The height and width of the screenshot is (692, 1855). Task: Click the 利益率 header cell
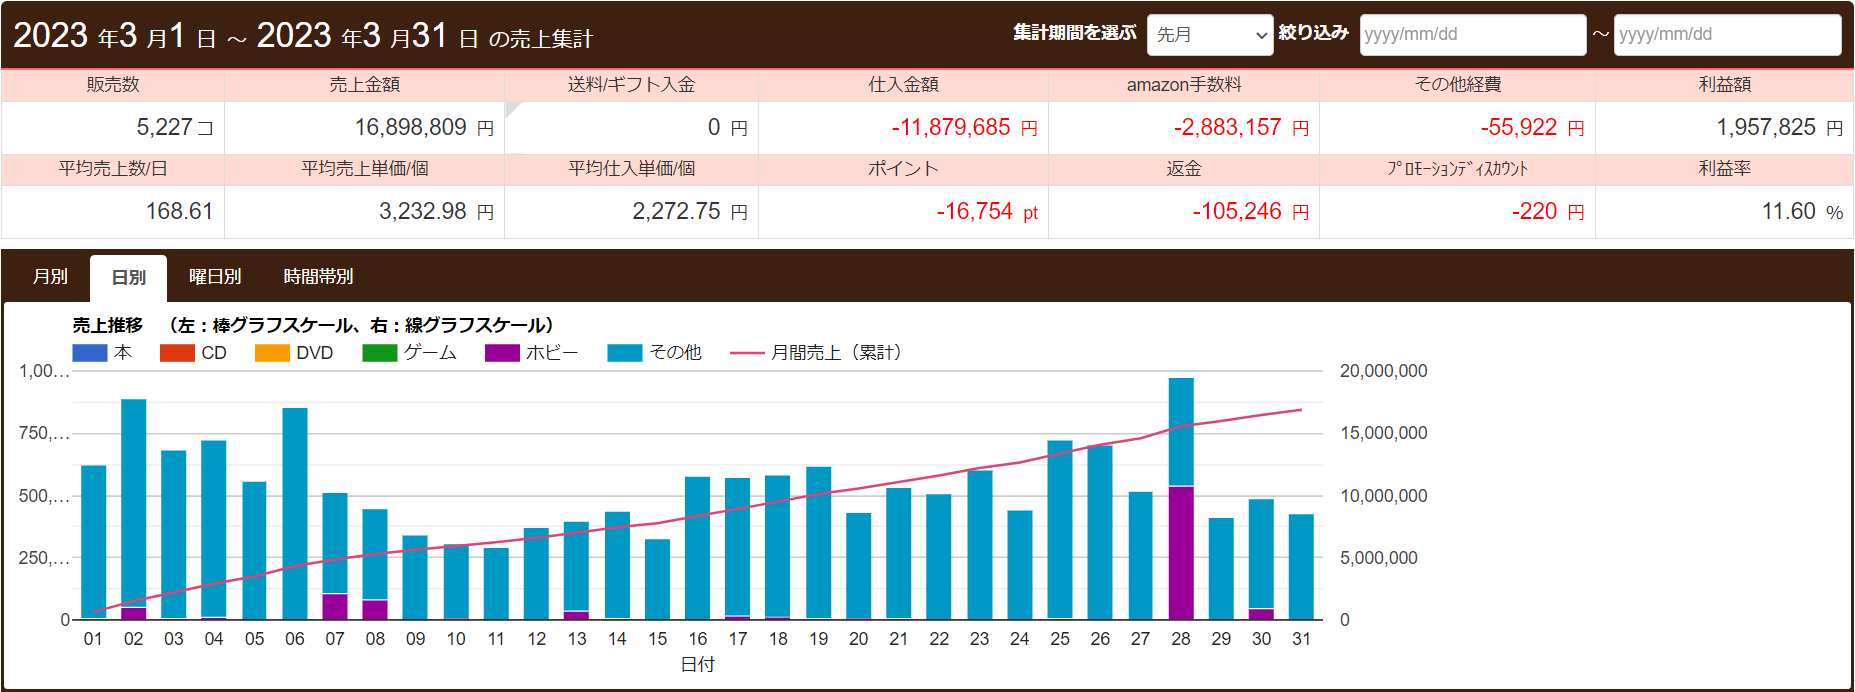tap(1724, 169)
